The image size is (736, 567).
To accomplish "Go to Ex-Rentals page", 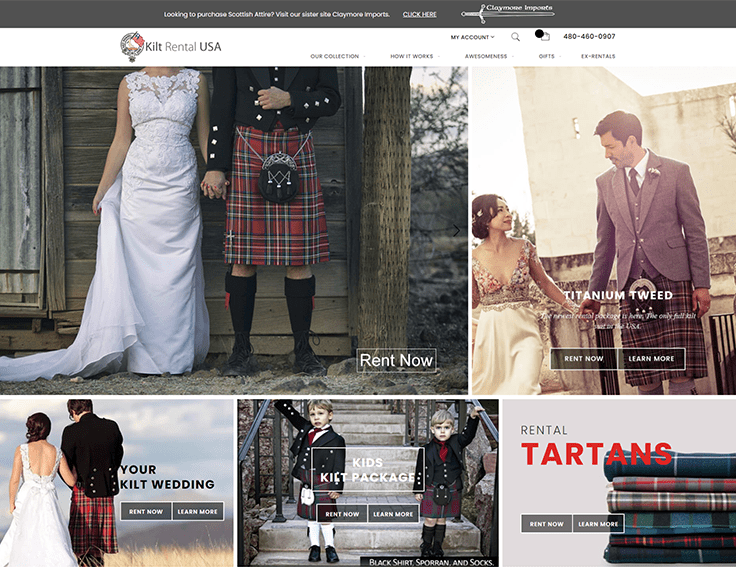I will [598, 56].
